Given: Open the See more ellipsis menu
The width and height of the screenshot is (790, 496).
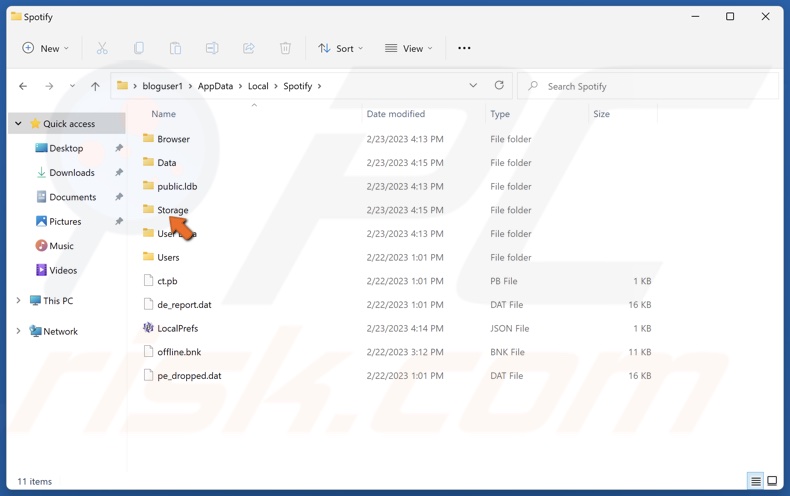Looking at the screenshot, I should click(464, 48).
